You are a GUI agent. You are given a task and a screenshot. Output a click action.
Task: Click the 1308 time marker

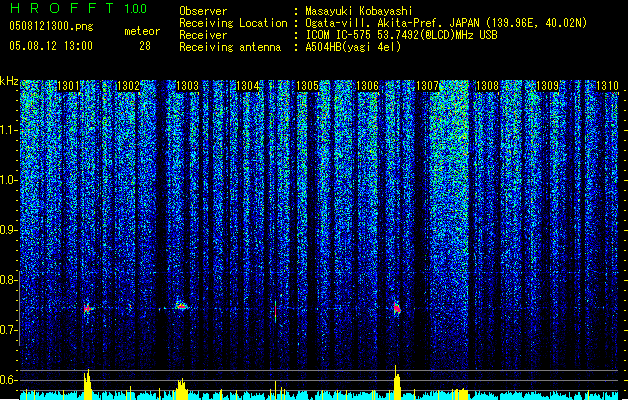click(x=487, y=86)
